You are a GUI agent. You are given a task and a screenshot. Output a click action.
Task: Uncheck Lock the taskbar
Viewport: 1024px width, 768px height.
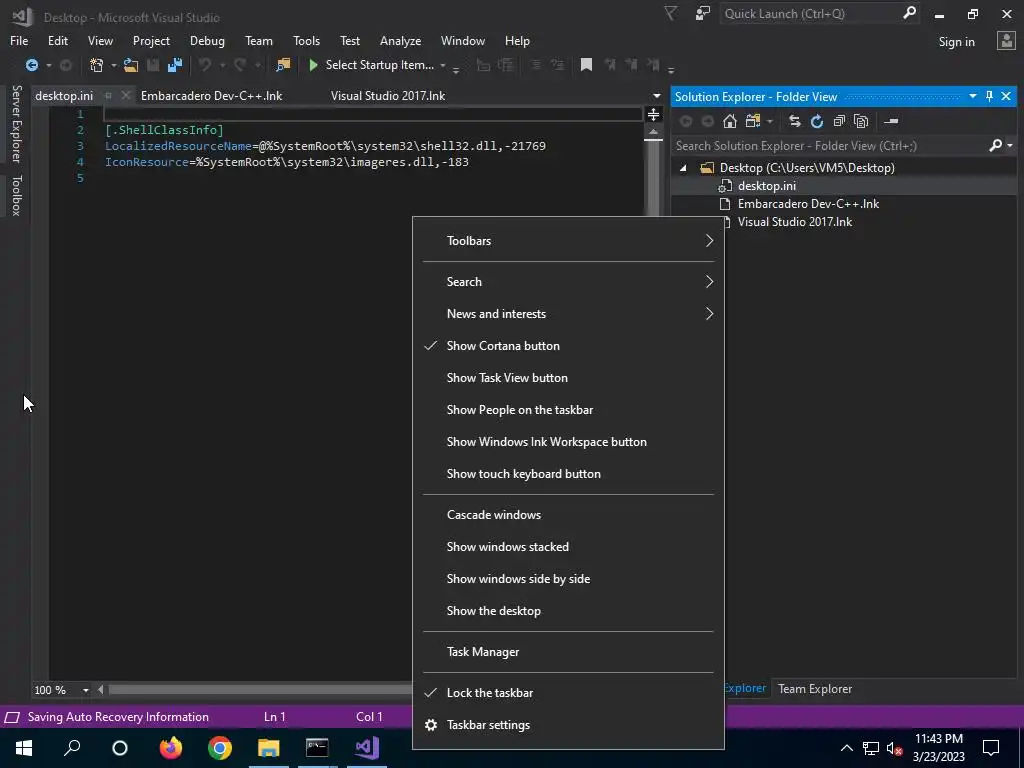coord(568,693)
